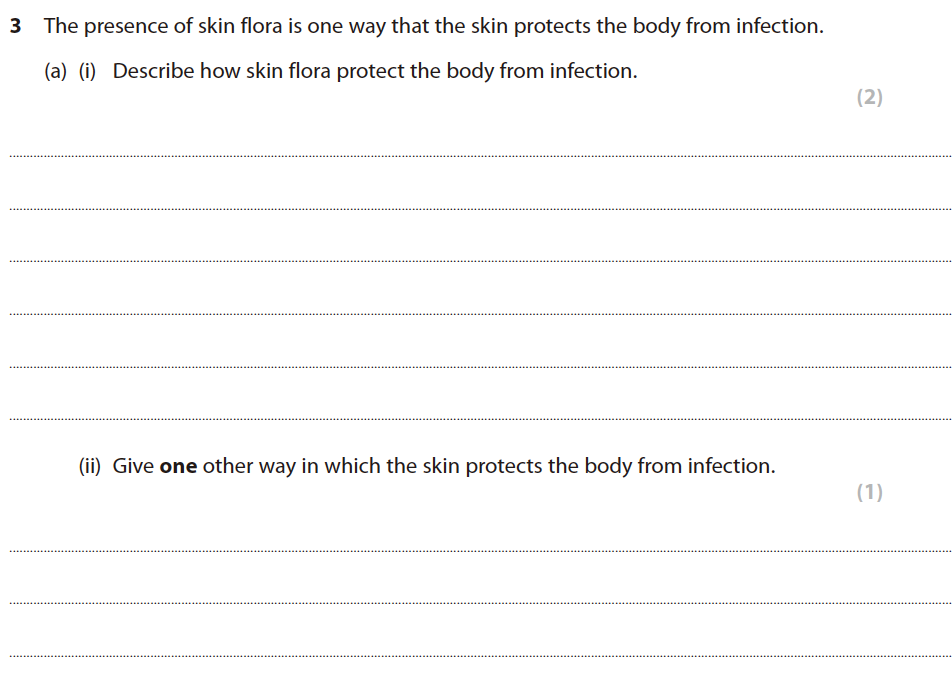
Task: Click the bold word 'one' in part (ii)
Action: click(178, 467)
